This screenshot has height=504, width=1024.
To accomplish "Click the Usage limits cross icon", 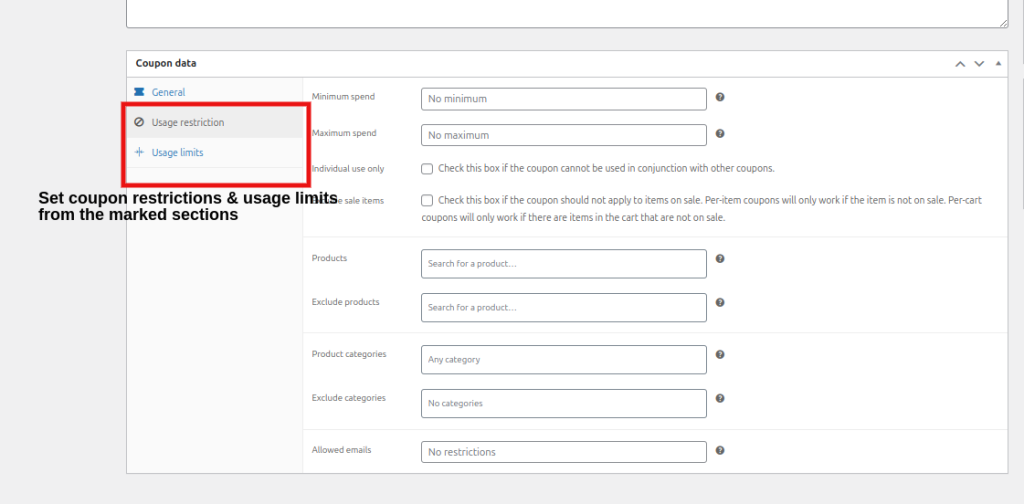I will [x=138, y=152].
